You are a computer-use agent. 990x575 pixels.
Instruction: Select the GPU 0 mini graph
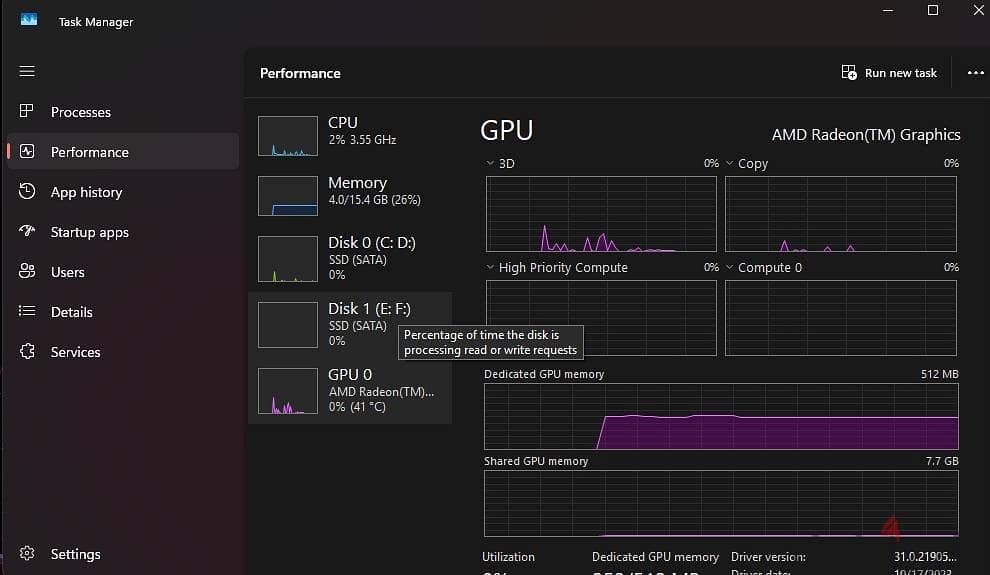[x=288, y=391]
